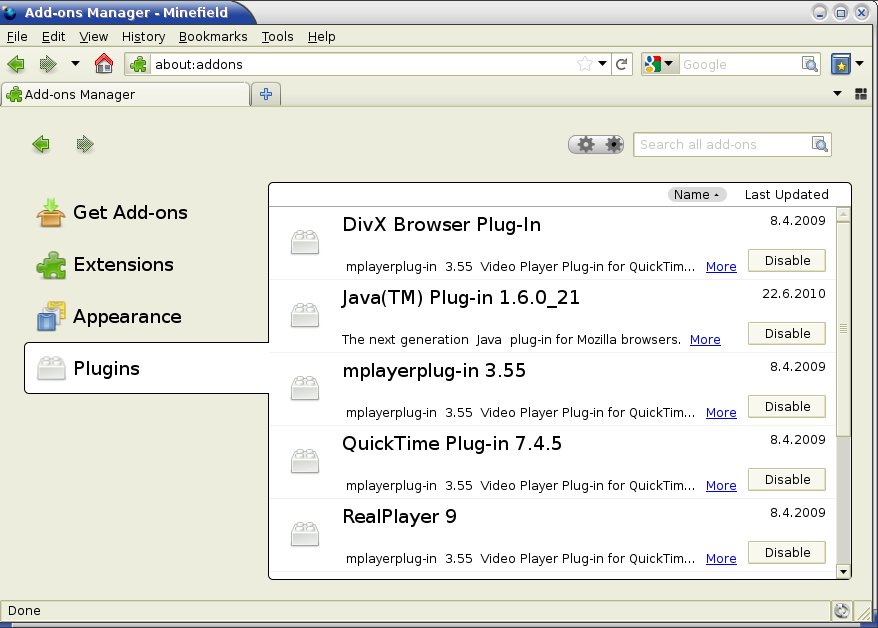The width and height of the screenshot is (878, 628).
Task: Go forward using the browser toolbar arrow
Action: [x=48, y=64]
